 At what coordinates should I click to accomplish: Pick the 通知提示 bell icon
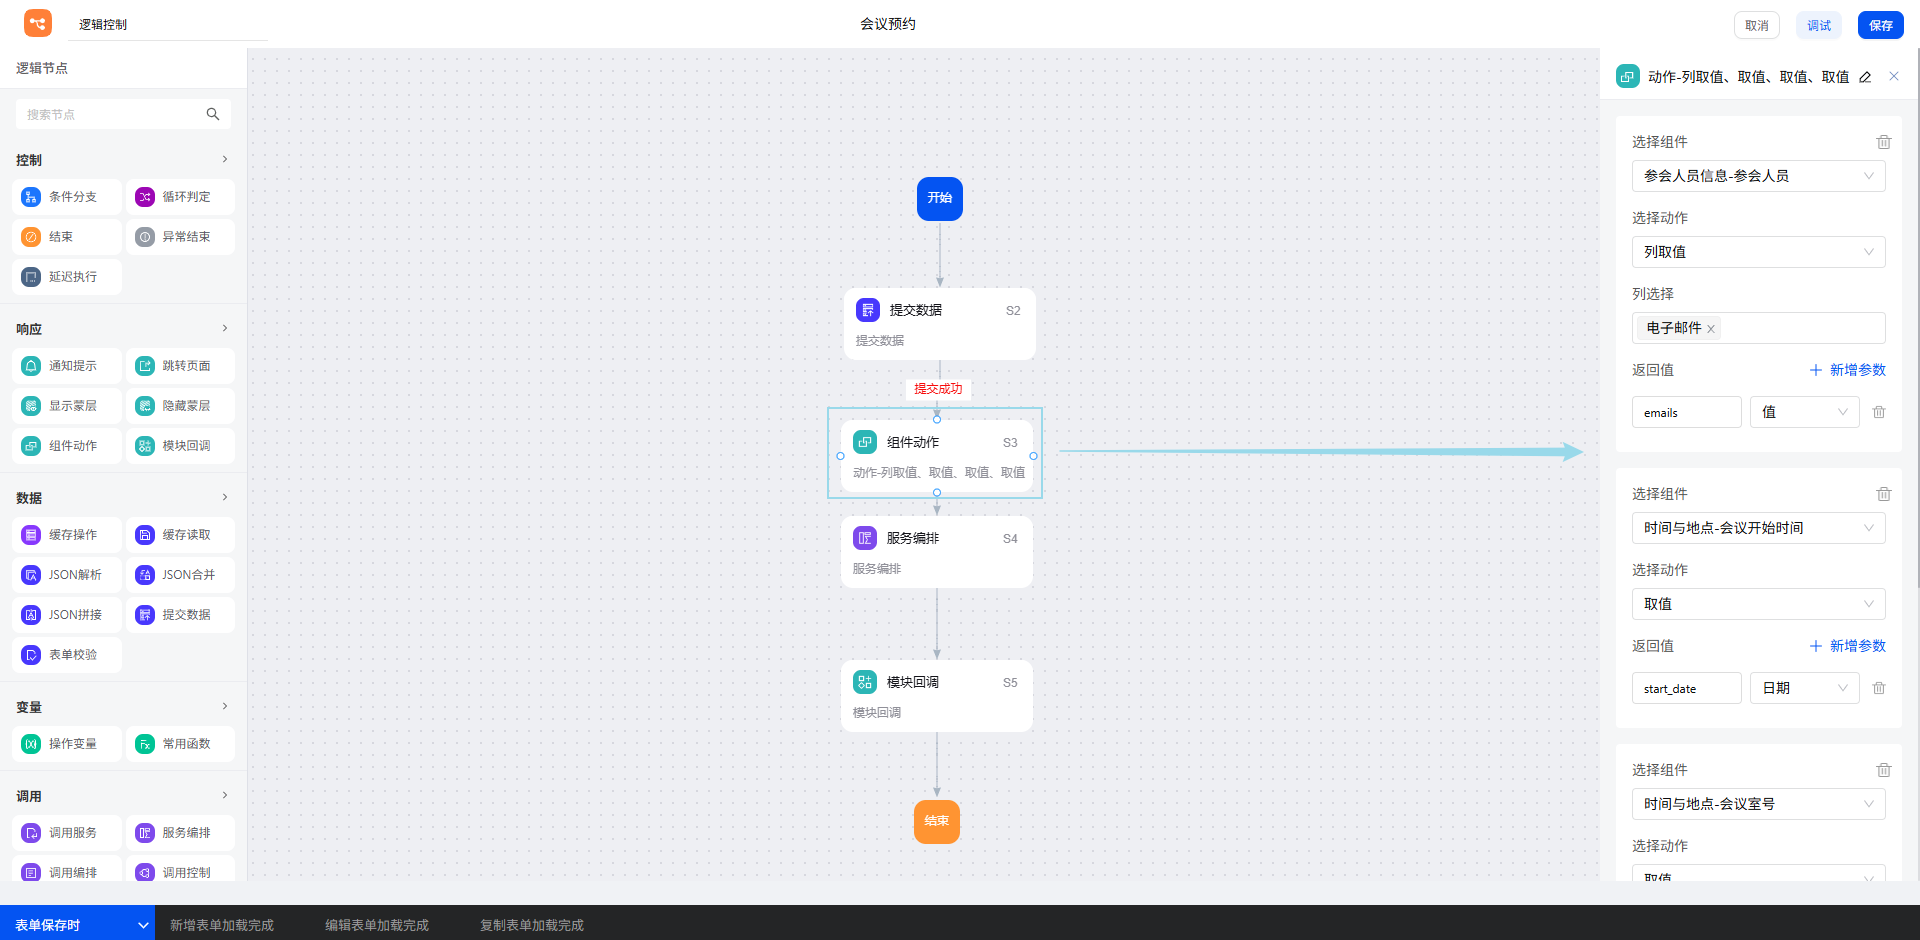[x=31, y=366]
